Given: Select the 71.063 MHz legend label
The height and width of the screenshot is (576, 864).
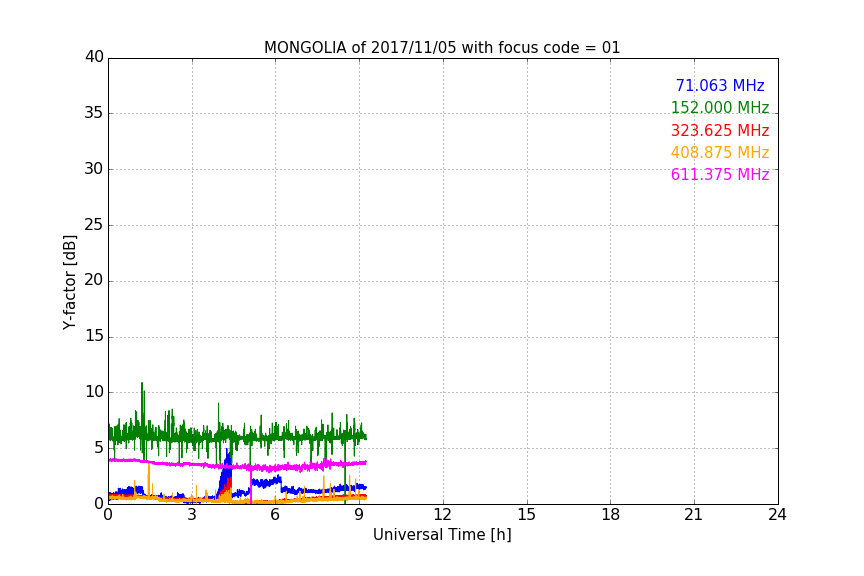Looking at the screenshot, I should tap(720, 85).
